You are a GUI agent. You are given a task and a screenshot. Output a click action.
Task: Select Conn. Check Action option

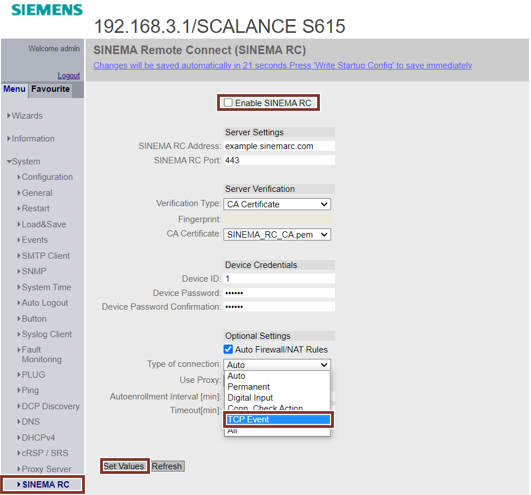point(277,407)
